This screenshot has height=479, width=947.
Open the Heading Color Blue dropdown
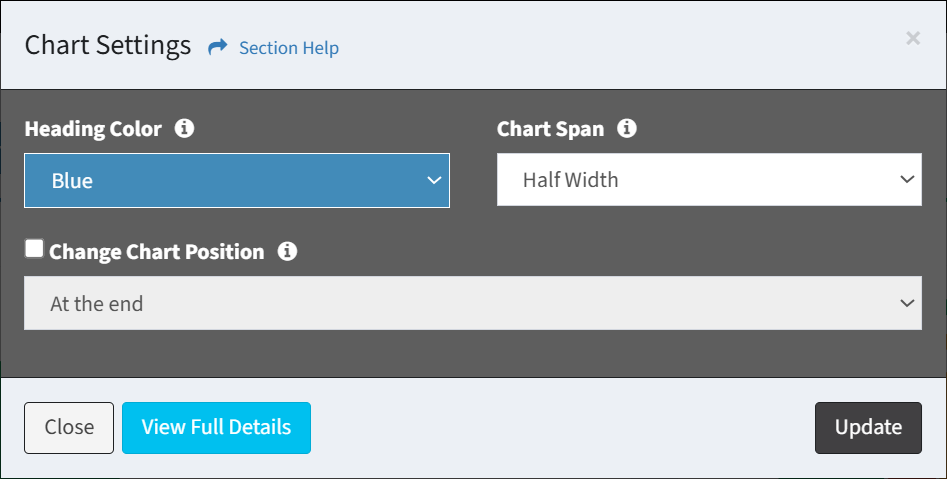pos(237,180)
